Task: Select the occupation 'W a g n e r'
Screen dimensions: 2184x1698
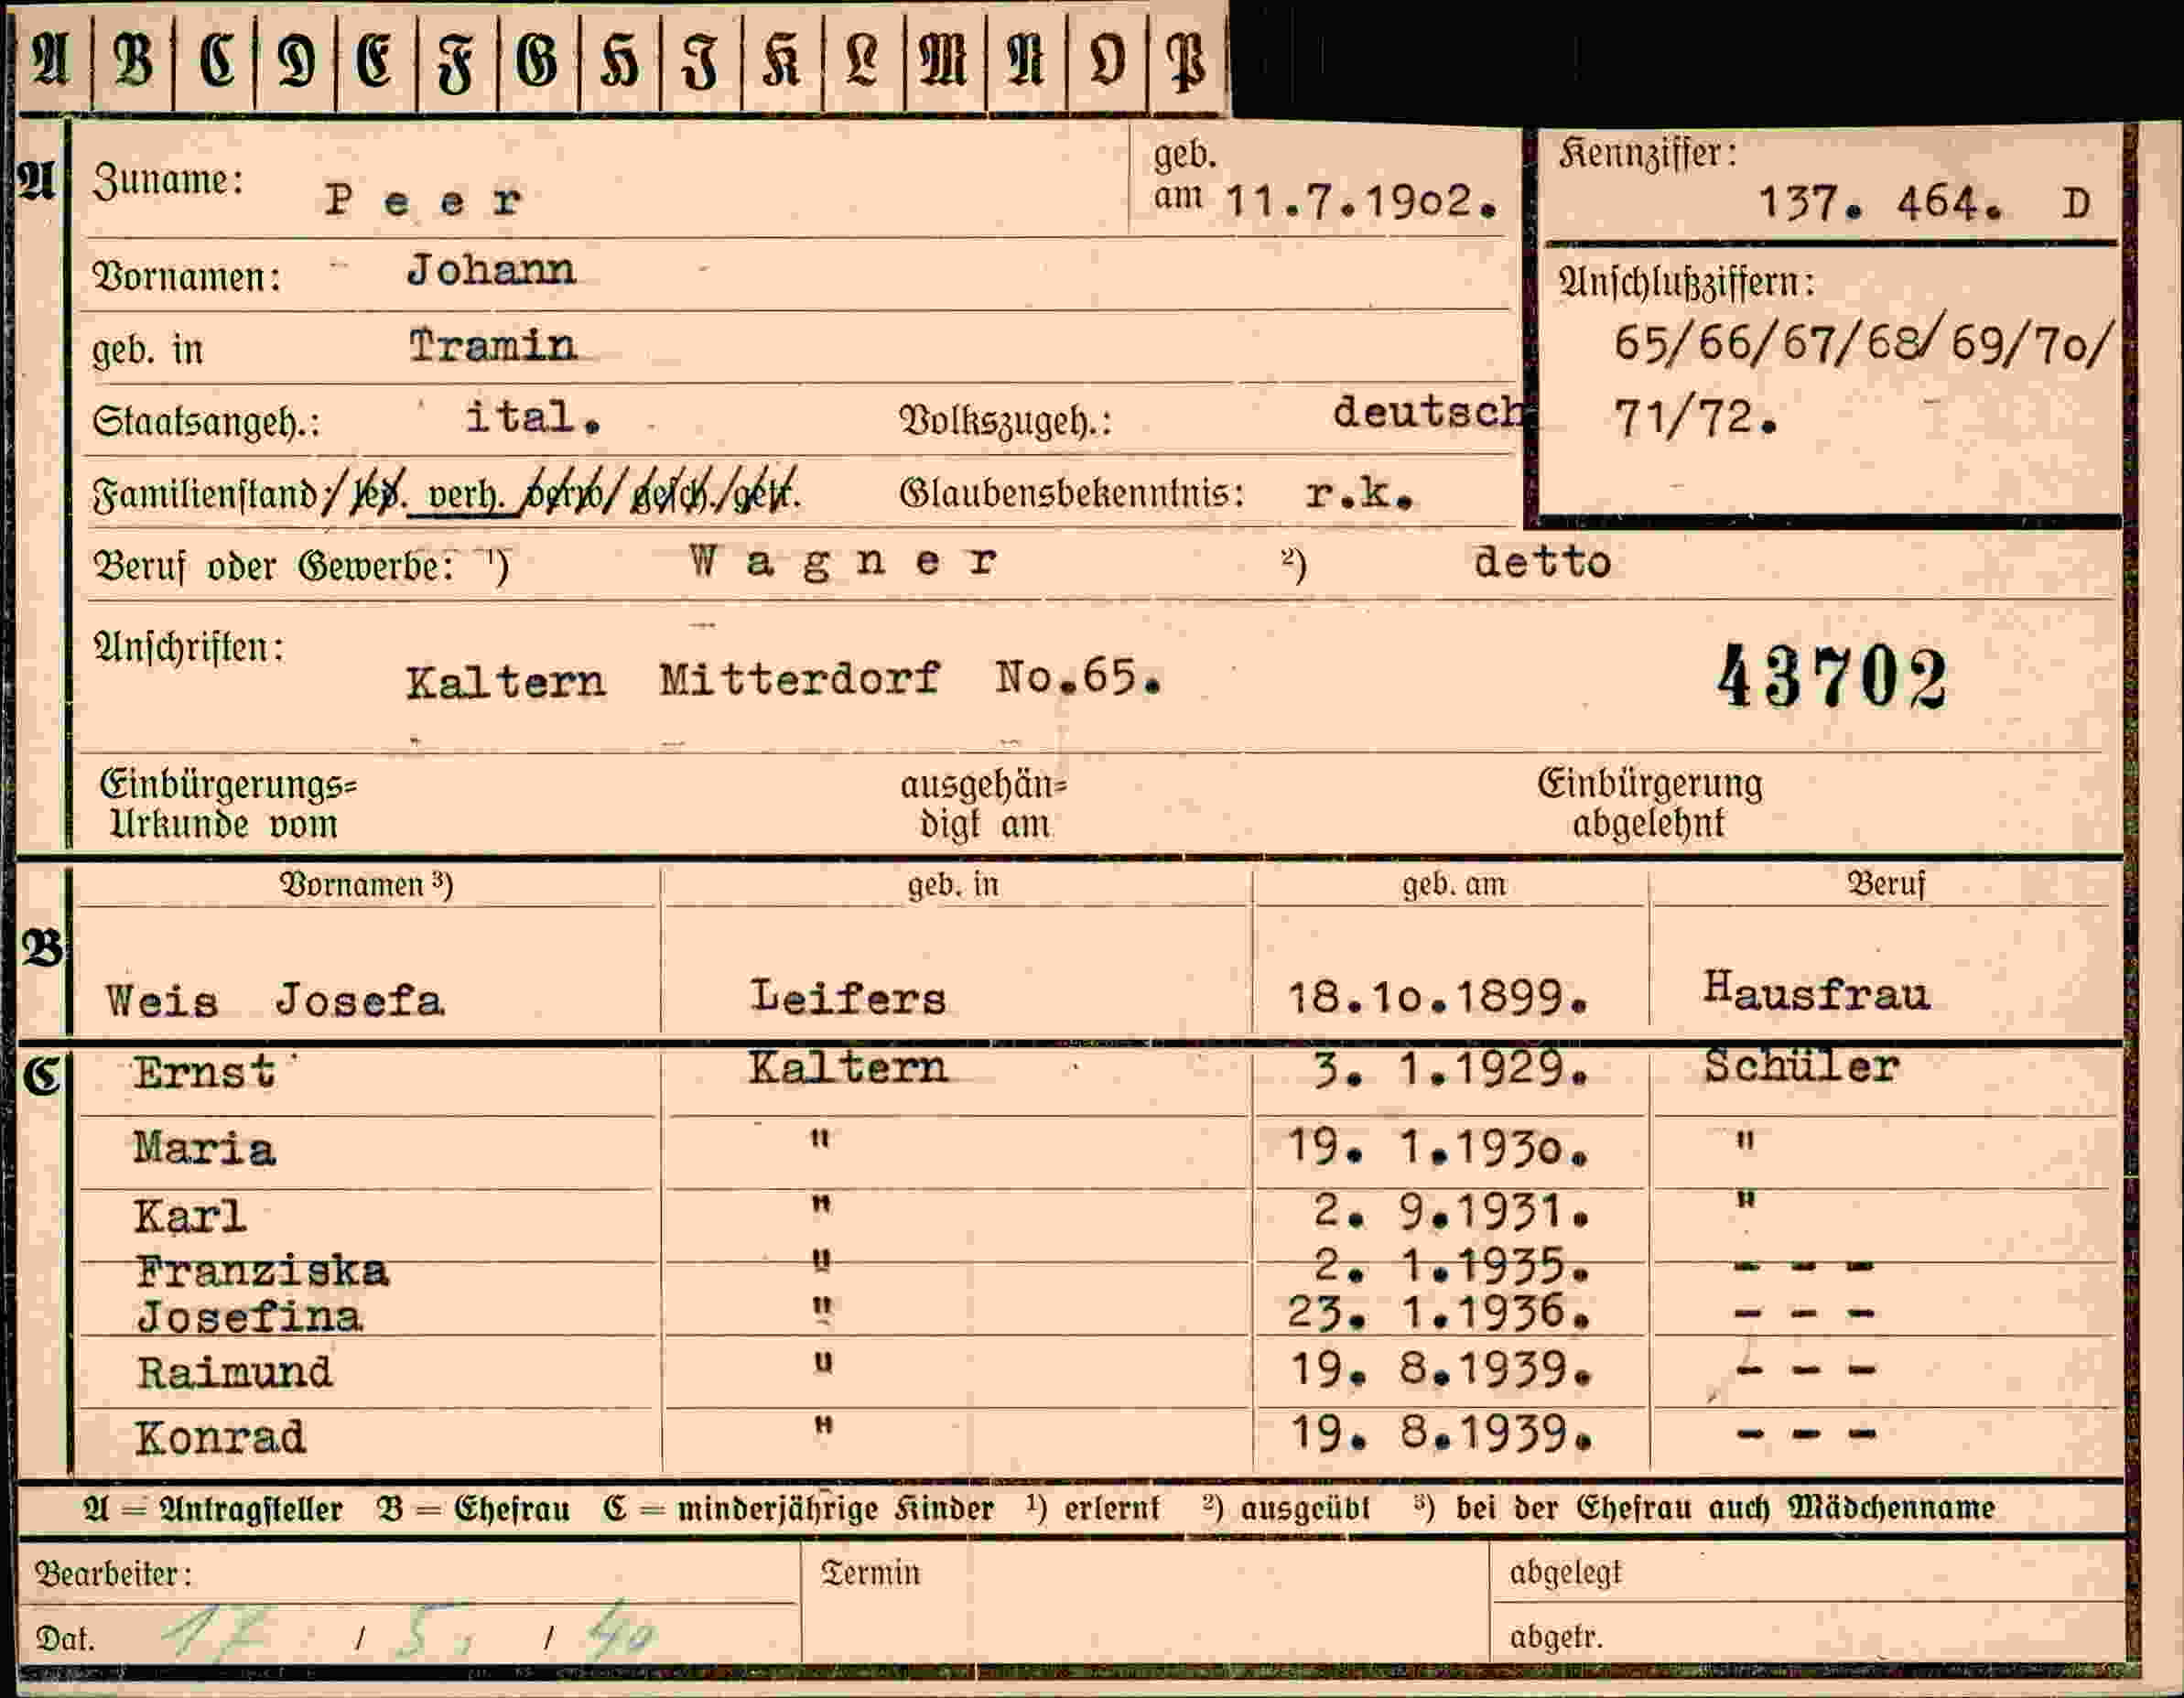Action: [x=843, y=561]
